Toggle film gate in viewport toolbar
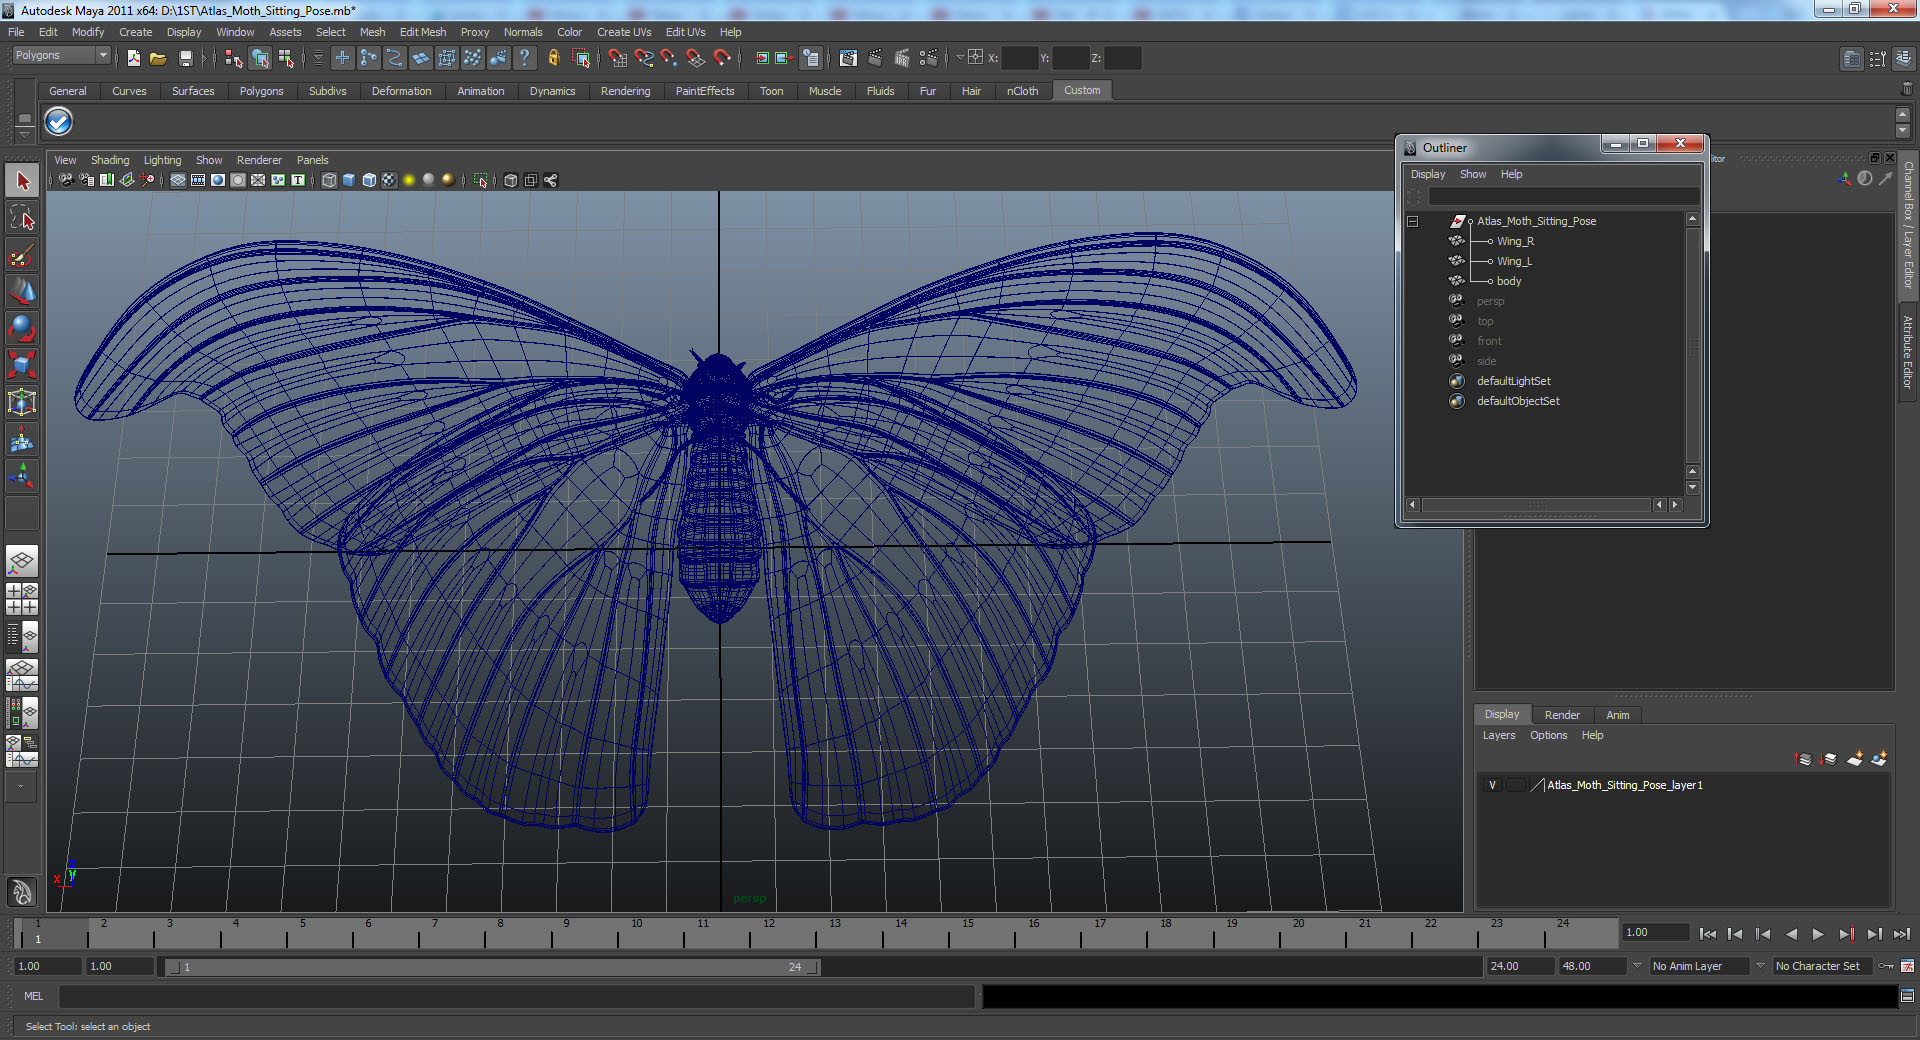Viewport: 1920px width, 1040px height. pos(198,180)
